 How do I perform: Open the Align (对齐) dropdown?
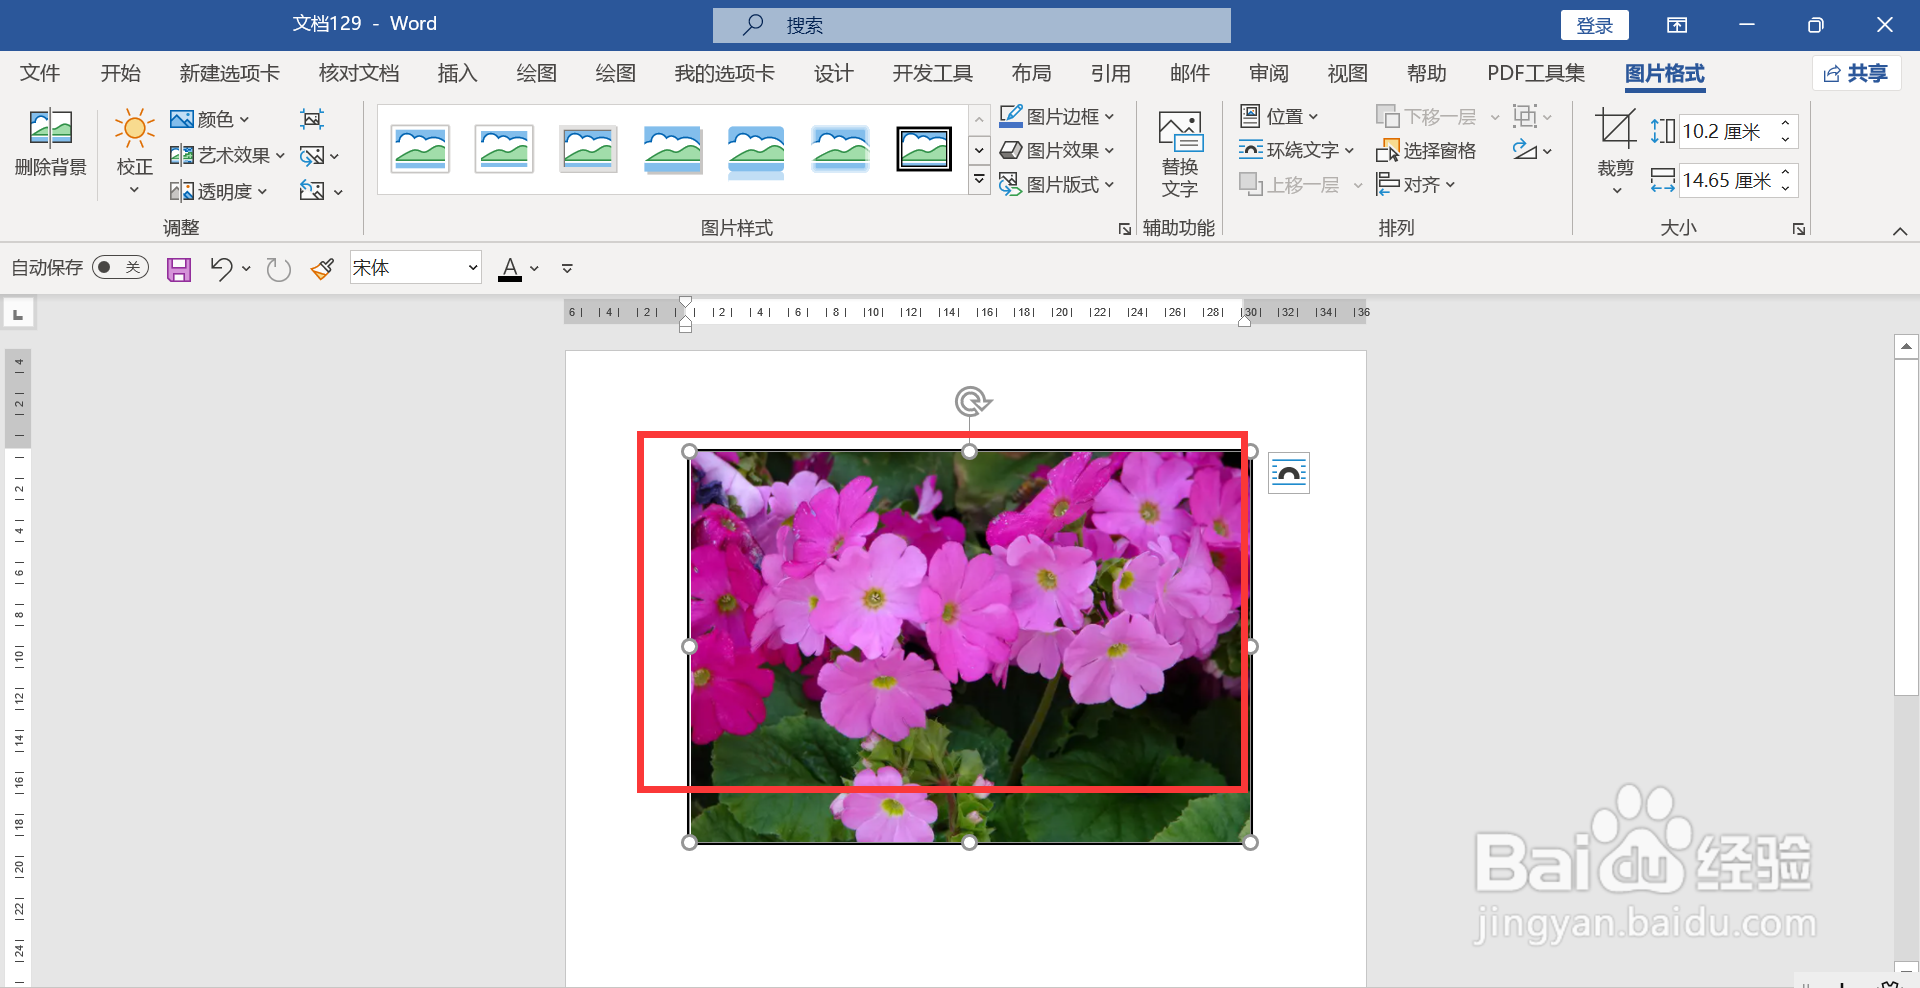(x=1416, y=184)
